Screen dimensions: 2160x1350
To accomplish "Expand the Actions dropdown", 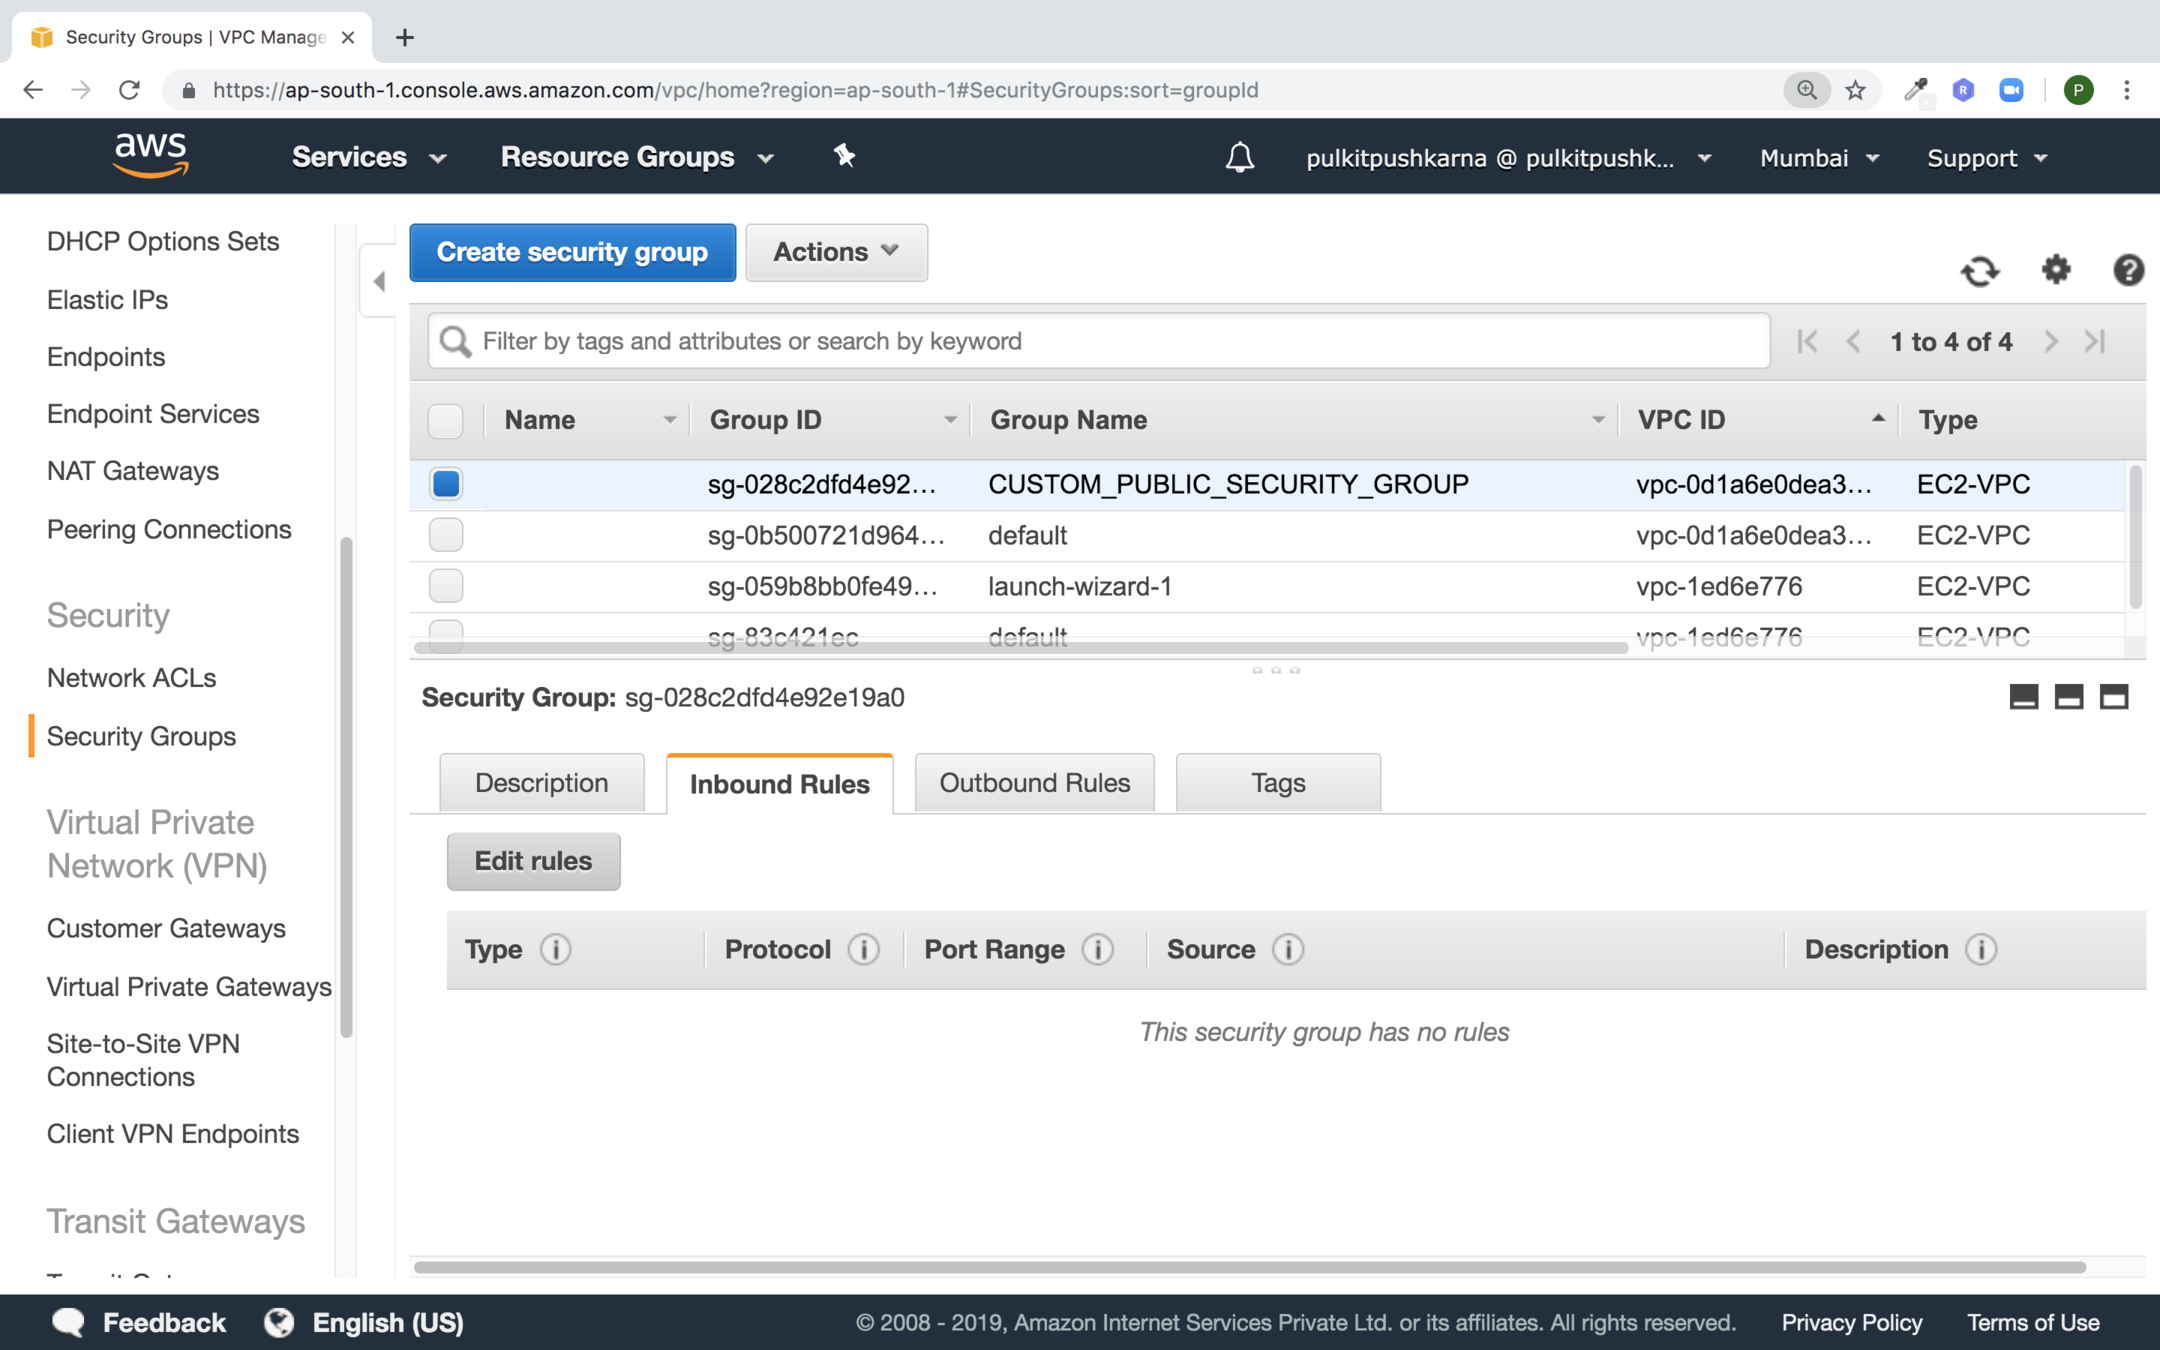I will (836, 252).
